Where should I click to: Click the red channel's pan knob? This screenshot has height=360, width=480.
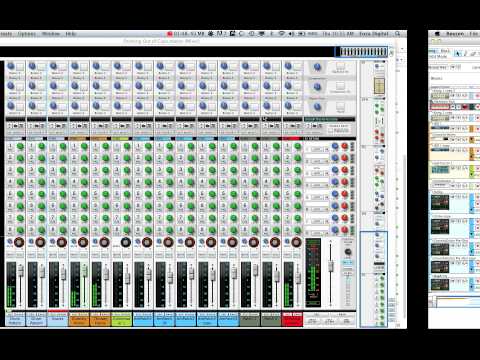pyautogui.click(x=296, y=242)
